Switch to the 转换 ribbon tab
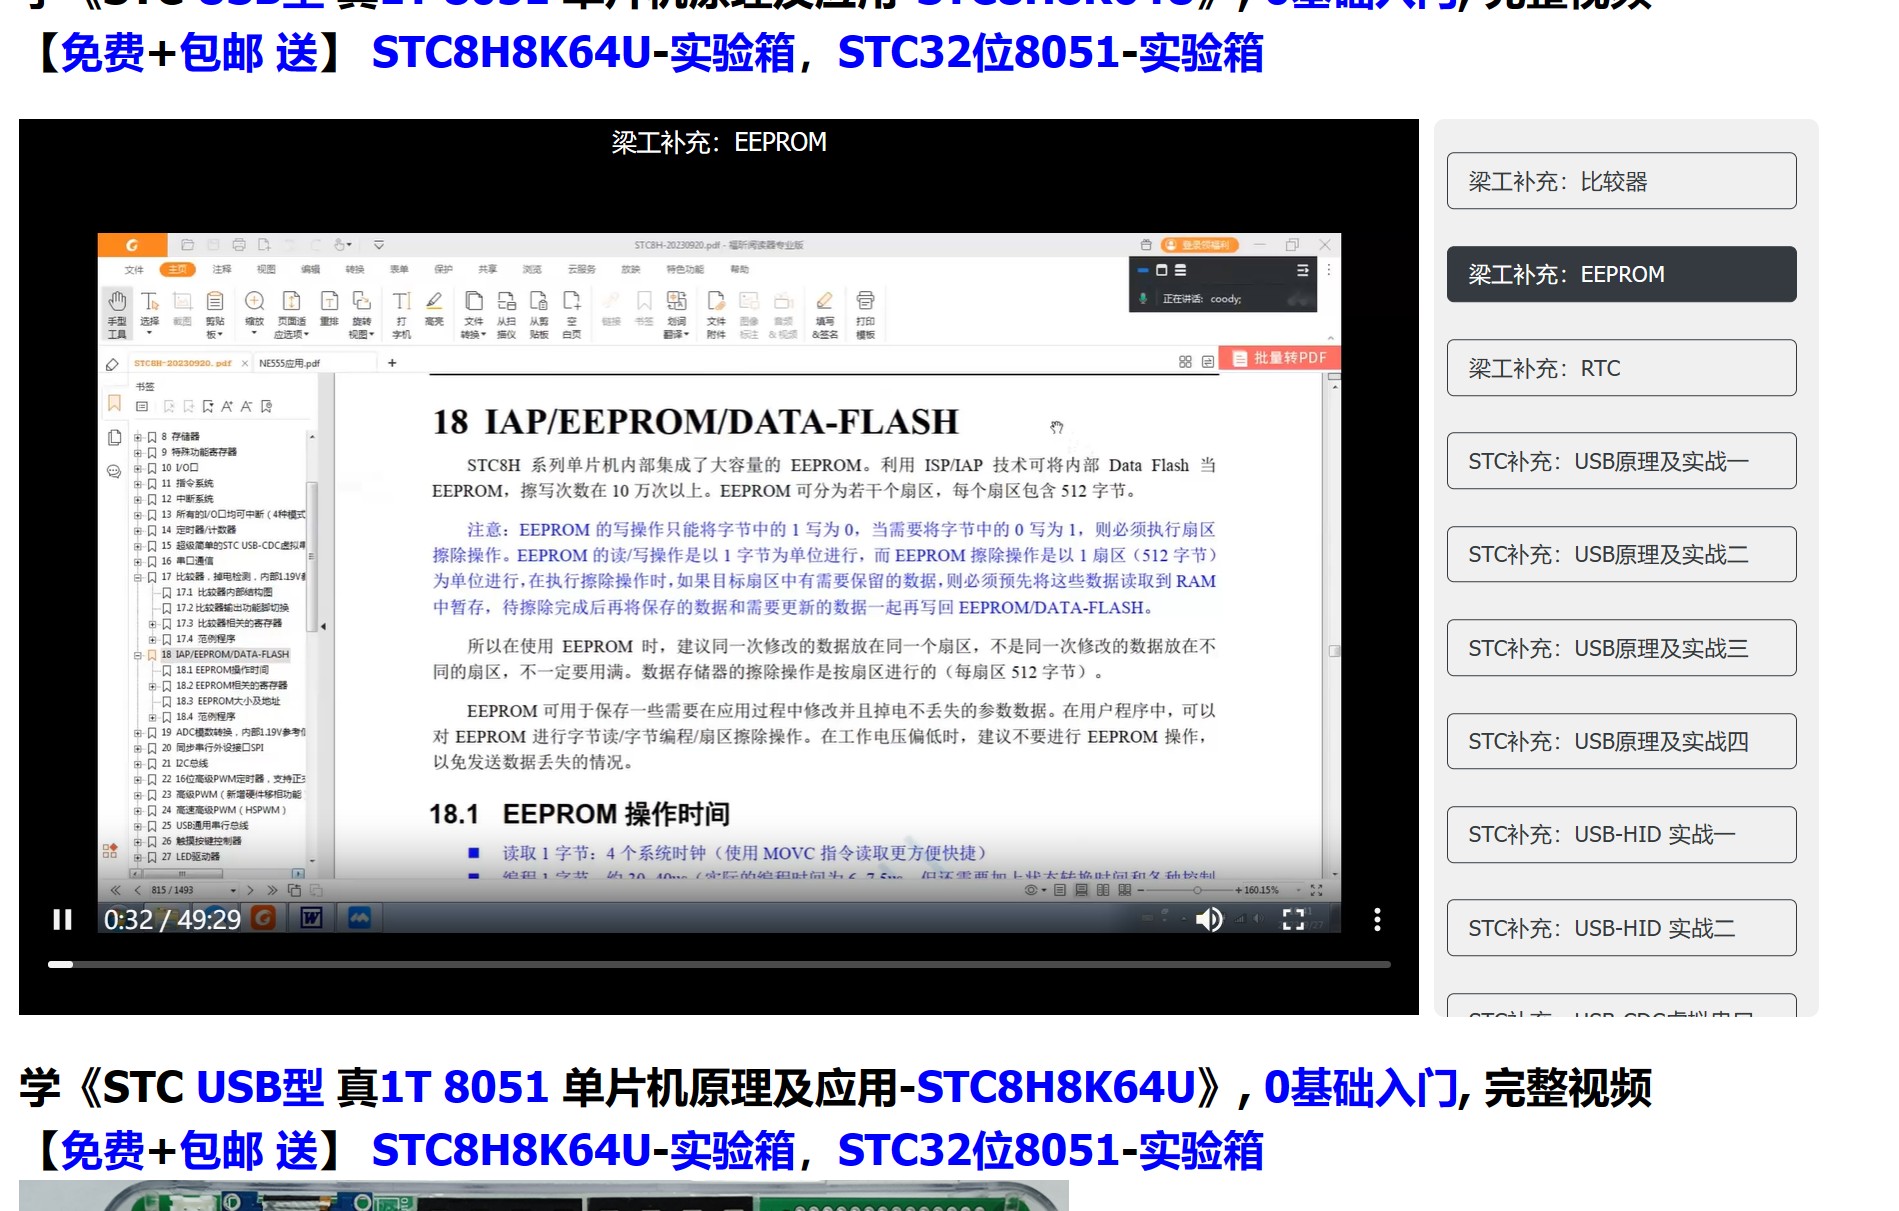Screen dimensions: 1899x1211 tap(355, 269)
